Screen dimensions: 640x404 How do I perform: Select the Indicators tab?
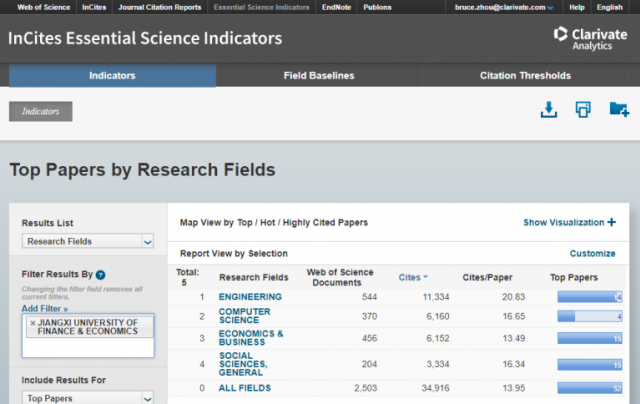pos(112,76)
